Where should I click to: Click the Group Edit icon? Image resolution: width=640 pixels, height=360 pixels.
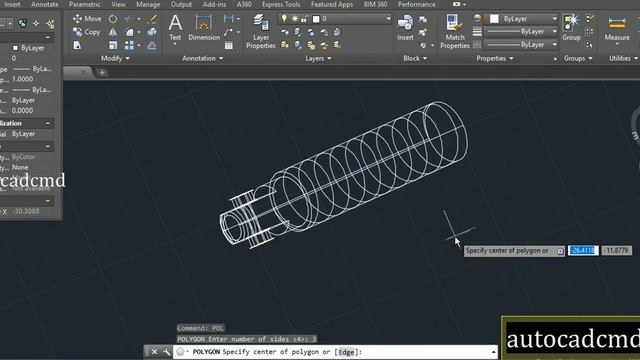point(589,32)
